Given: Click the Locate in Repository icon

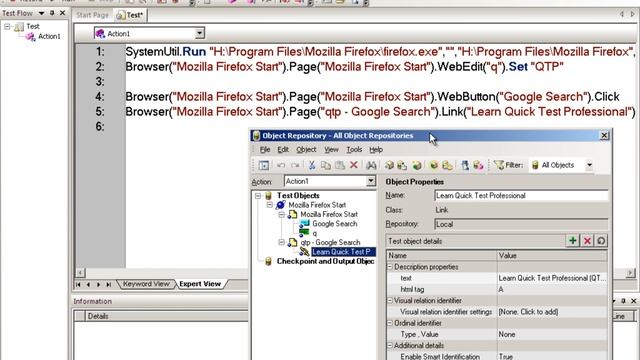Looking at the screenshot, I should click(447, 165).
